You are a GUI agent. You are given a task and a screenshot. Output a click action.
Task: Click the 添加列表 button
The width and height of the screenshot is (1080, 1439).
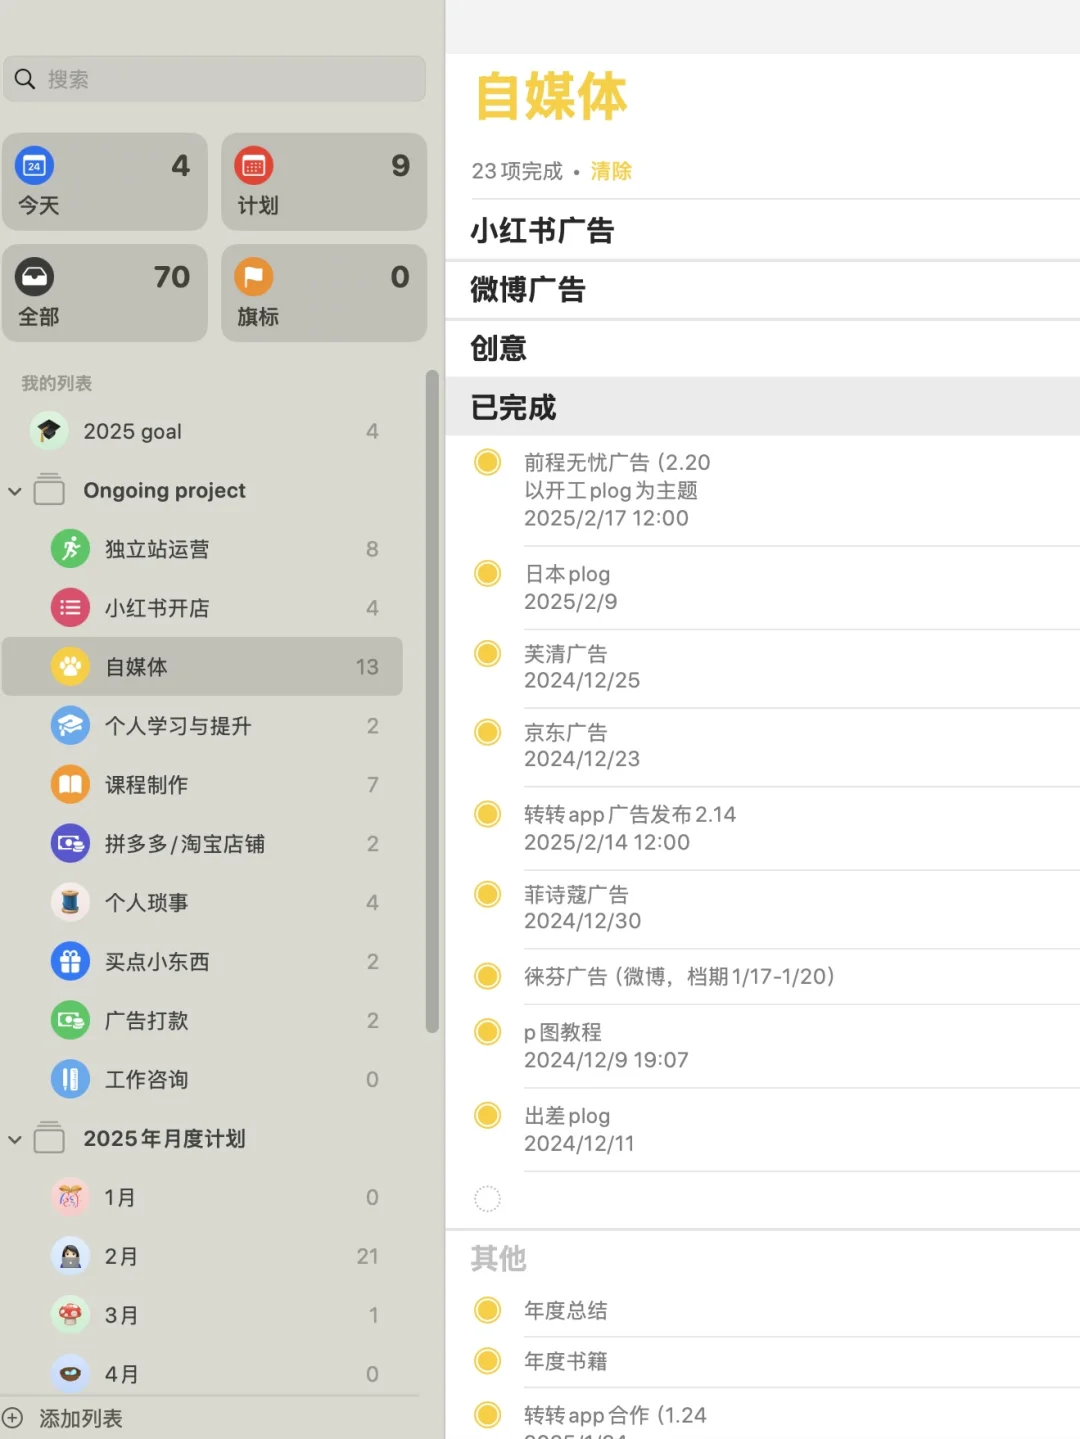click(62, 1418)
